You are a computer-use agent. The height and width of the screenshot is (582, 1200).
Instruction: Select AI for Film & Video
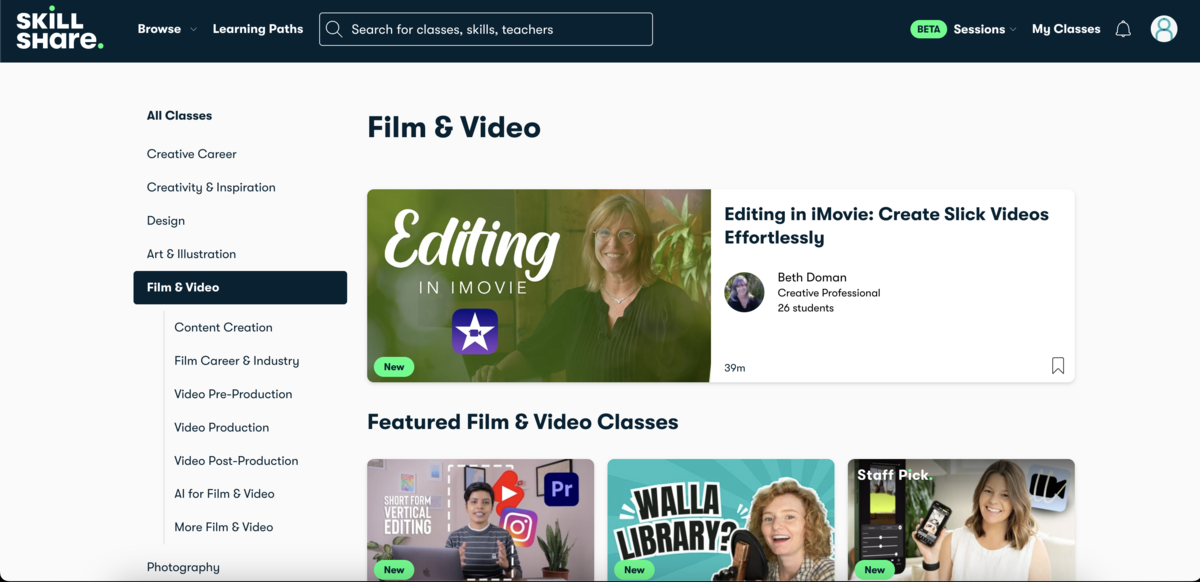click(224, 493)
